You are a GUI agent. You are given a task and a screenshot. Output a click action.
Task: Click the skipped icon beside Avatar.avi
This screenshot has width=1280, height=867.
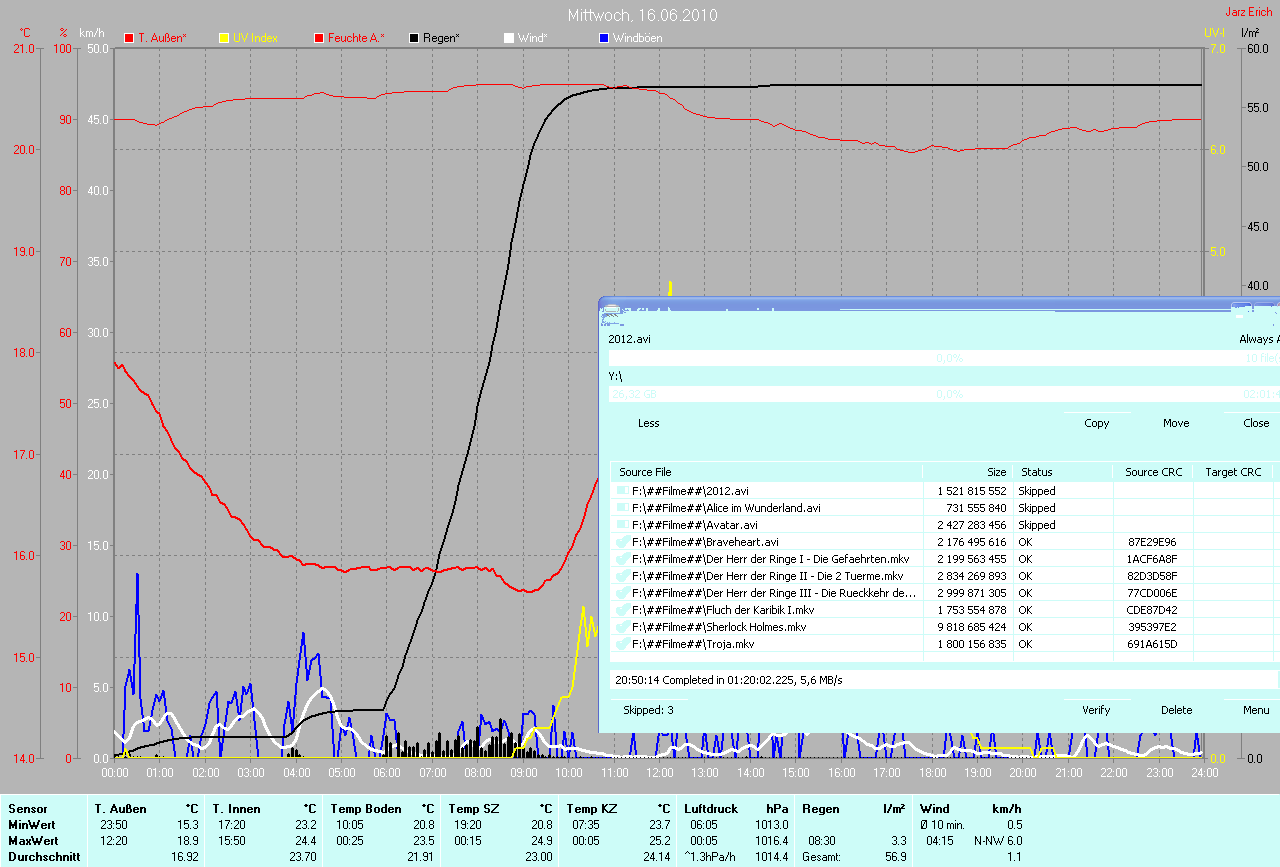623,525
